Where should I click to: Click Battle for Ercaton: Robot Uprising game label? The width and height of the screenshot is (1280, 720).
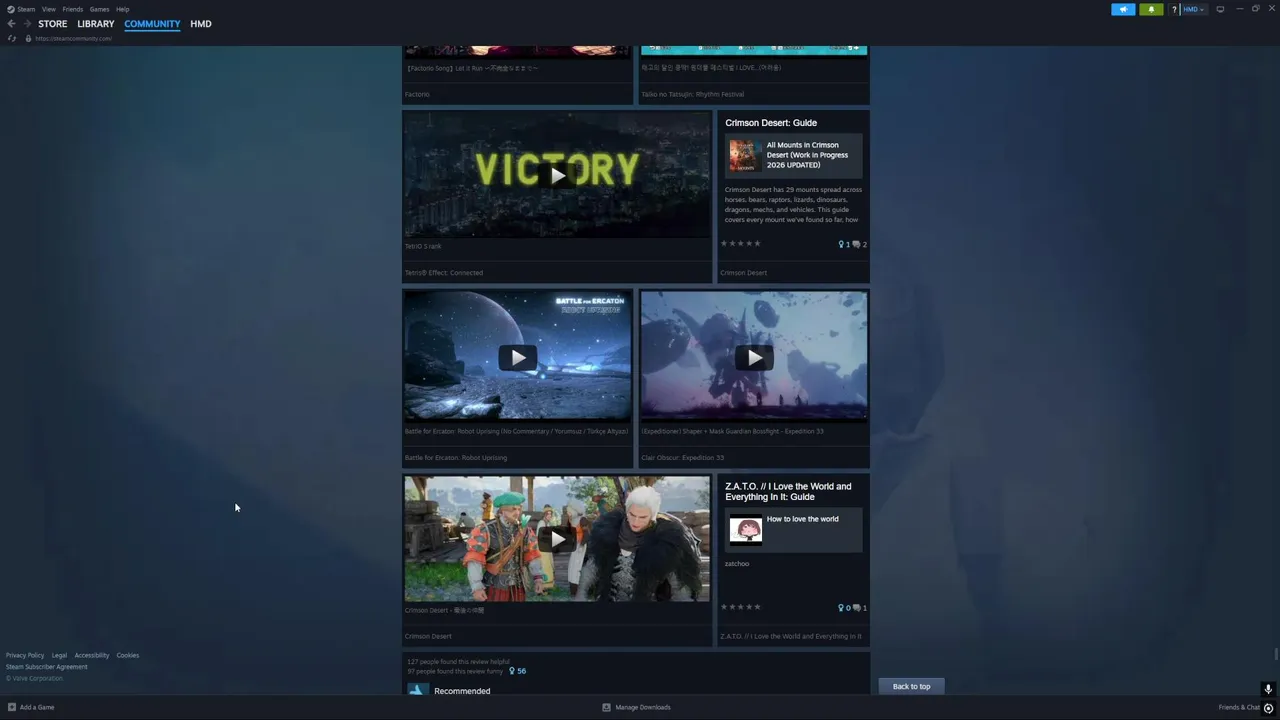(x=456, y=457)
